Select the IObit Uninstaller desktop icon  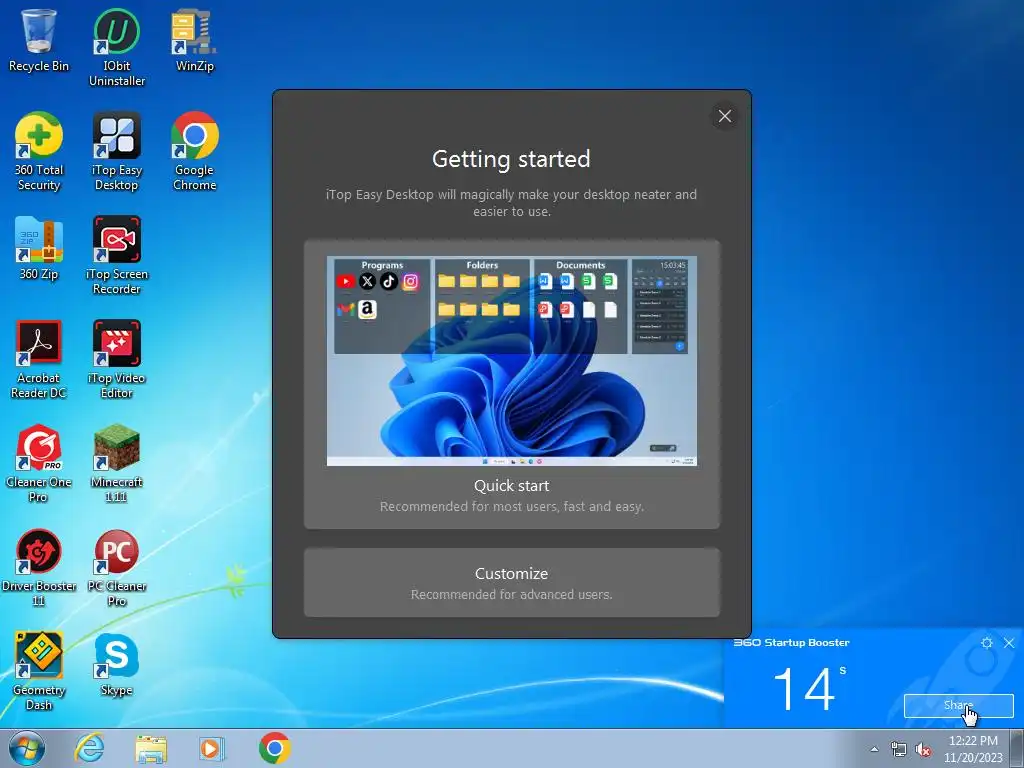coord(117,47)
